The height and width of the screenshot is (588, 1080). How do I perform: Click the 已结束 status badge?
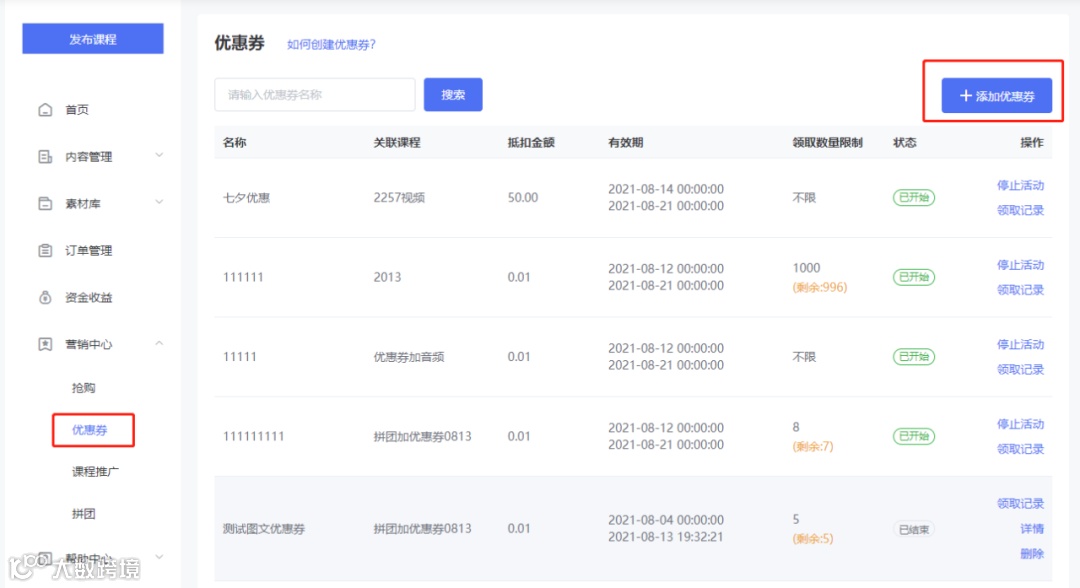[914, 529]
